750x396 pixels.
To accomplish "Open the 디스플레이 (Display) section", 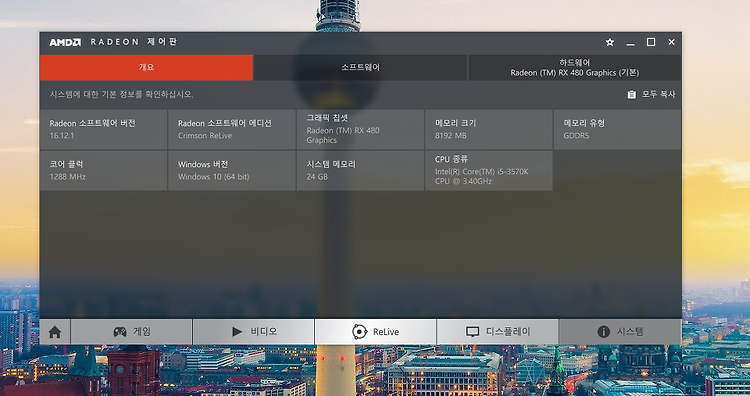I will (x=497, y=332).
